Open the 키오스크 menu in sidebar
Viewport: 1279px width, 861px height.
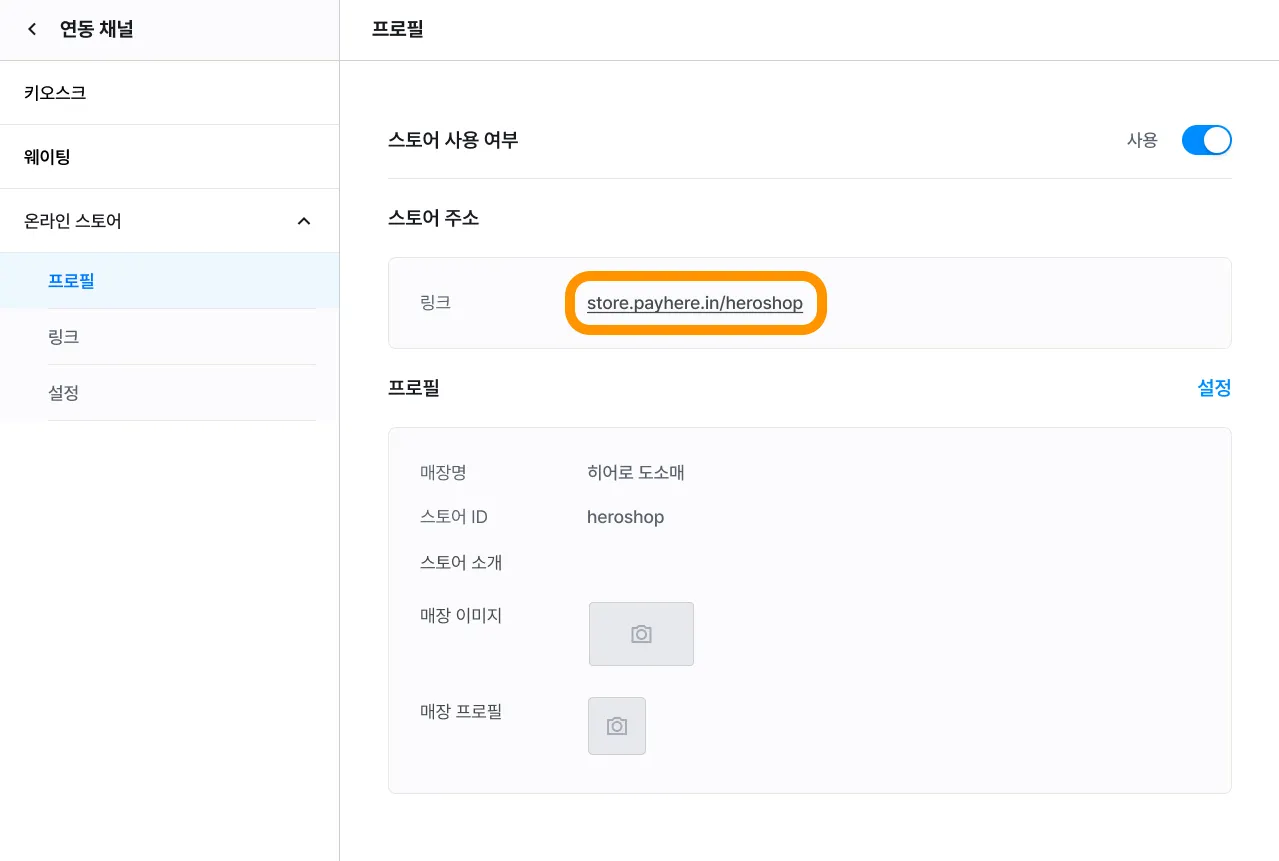[55, 93]
